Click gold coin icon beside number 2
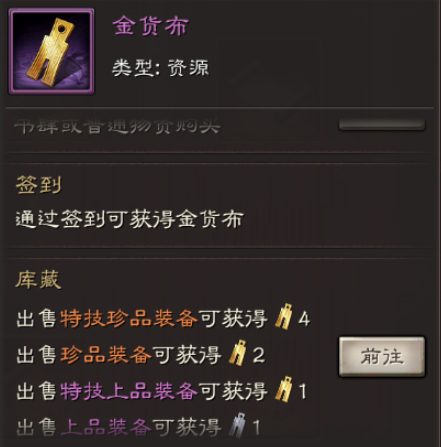The width and height of the screenshot is (441, 447). pyautogui.click(x=238, y=353)
